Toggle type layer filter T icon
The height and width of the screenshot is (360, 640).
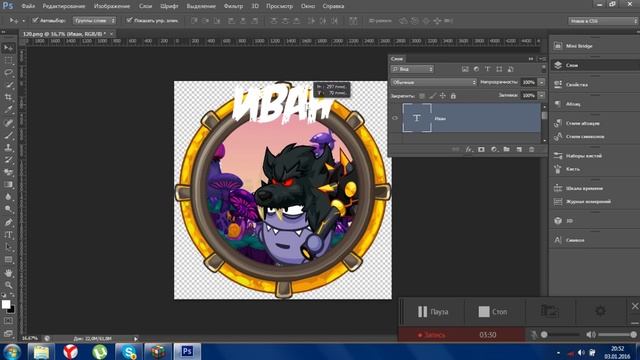coord(487,69)
